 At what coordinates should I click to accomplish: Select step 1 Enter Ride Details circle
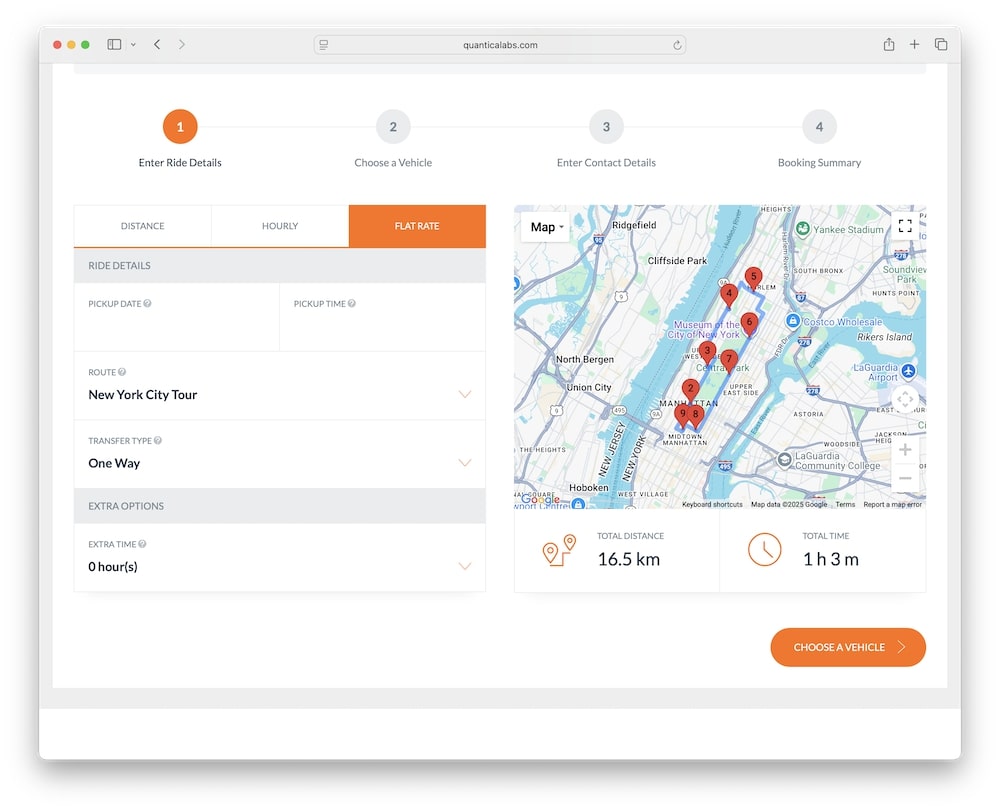coord(180,126)
